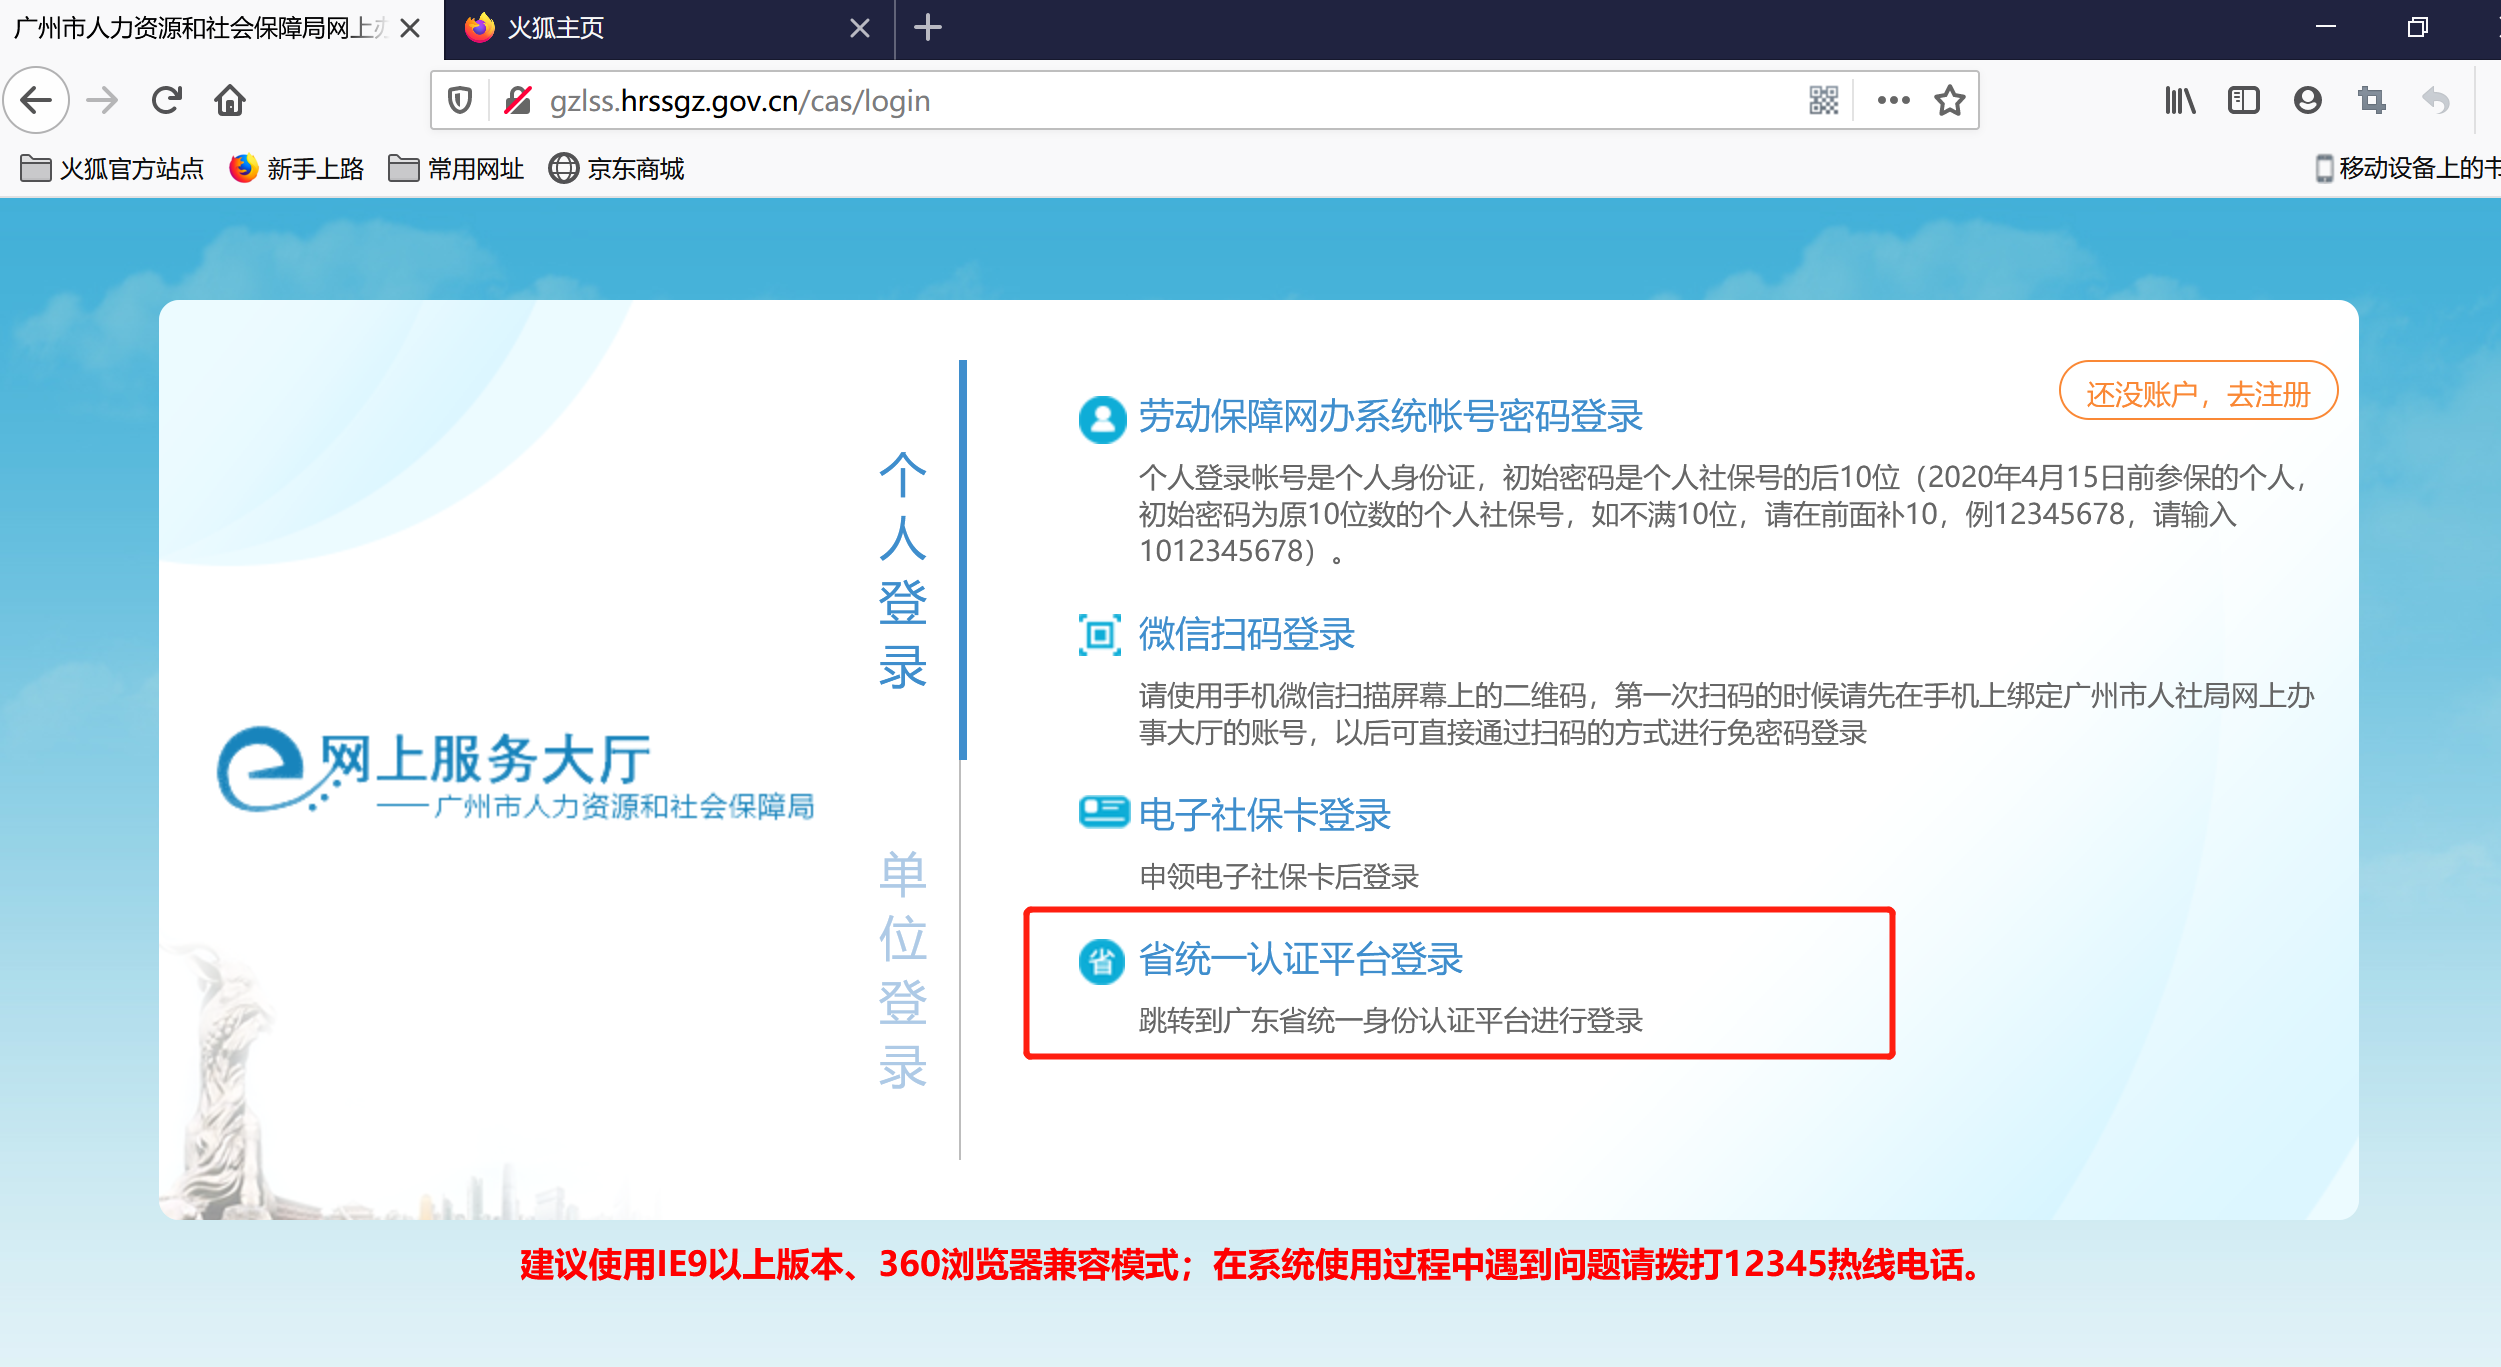The image size is (2501, 1367).
Task: Choose 省统一认证平台登录 link
Action: pos(1300,959)
